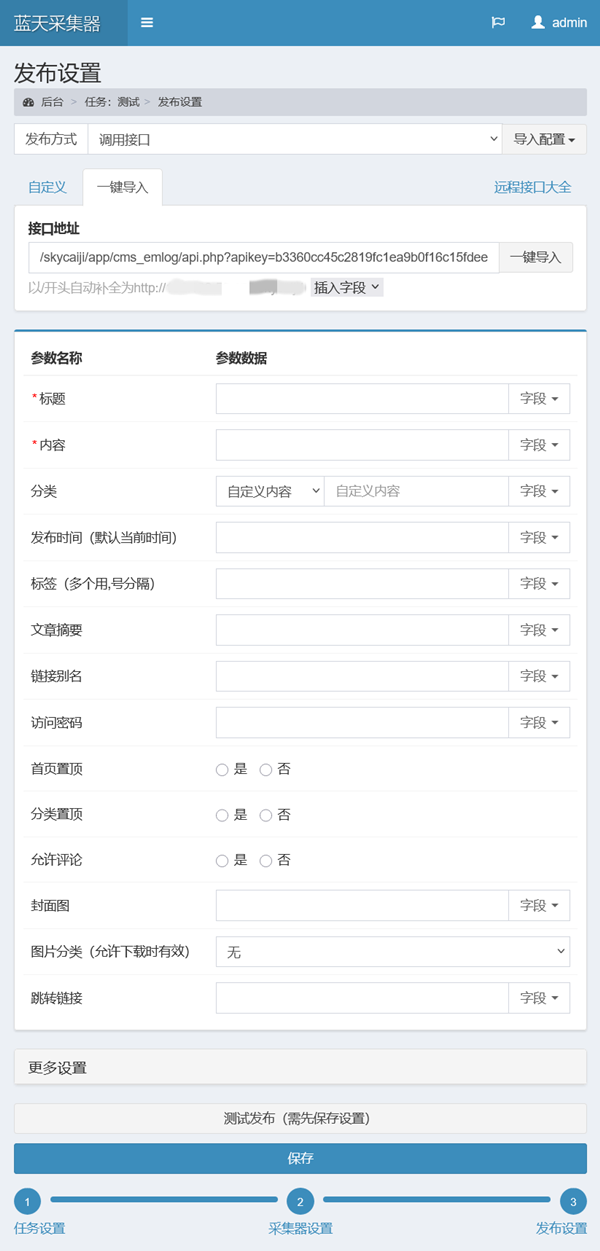This screenshot has height=1251, width=600.
Task: Click step 1 circle for 任务设置
Action: pyautogui.click(x=28, y=1200)
